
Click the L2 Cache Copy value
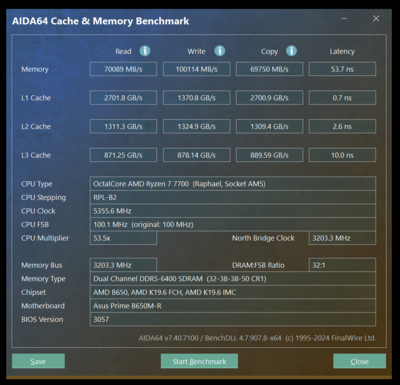(x=269, y=126)
